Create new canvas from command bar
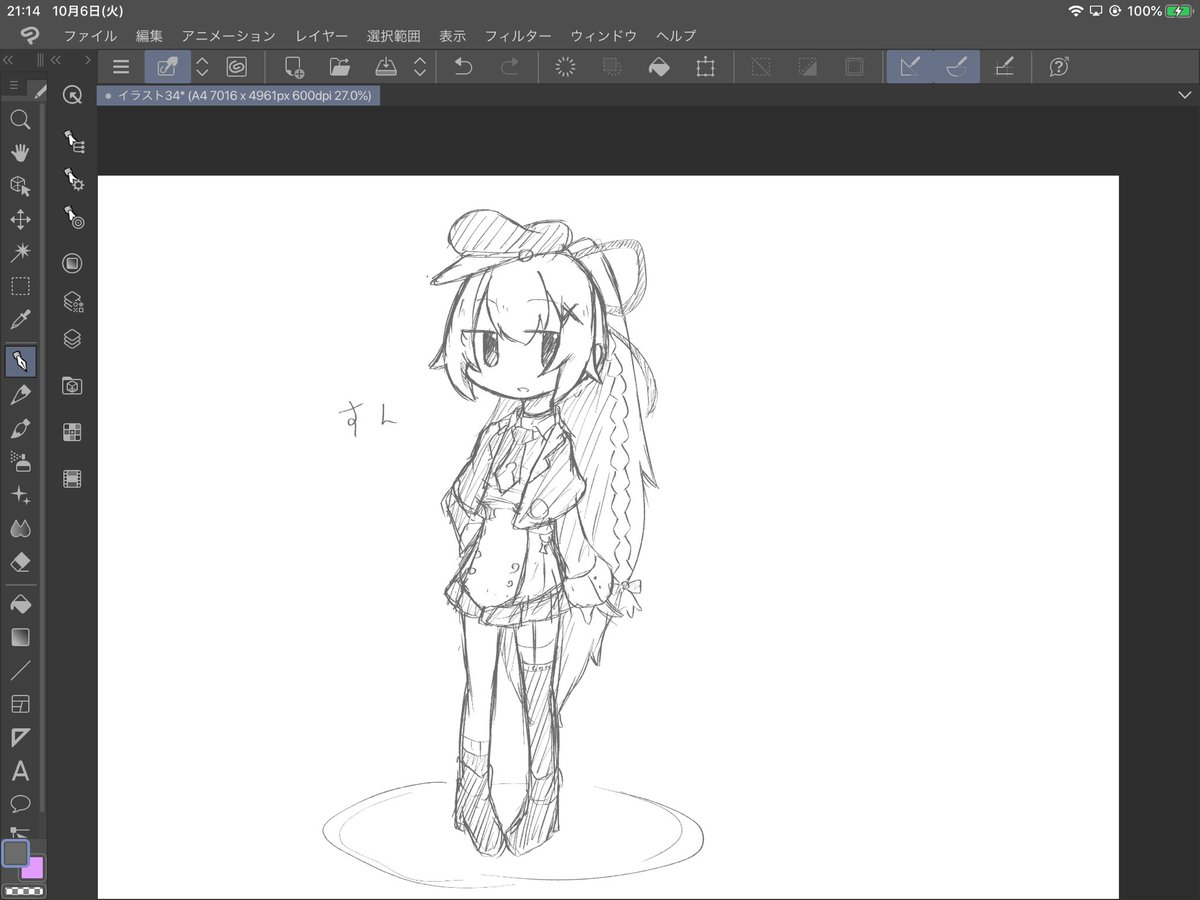 tap(294, 67)
